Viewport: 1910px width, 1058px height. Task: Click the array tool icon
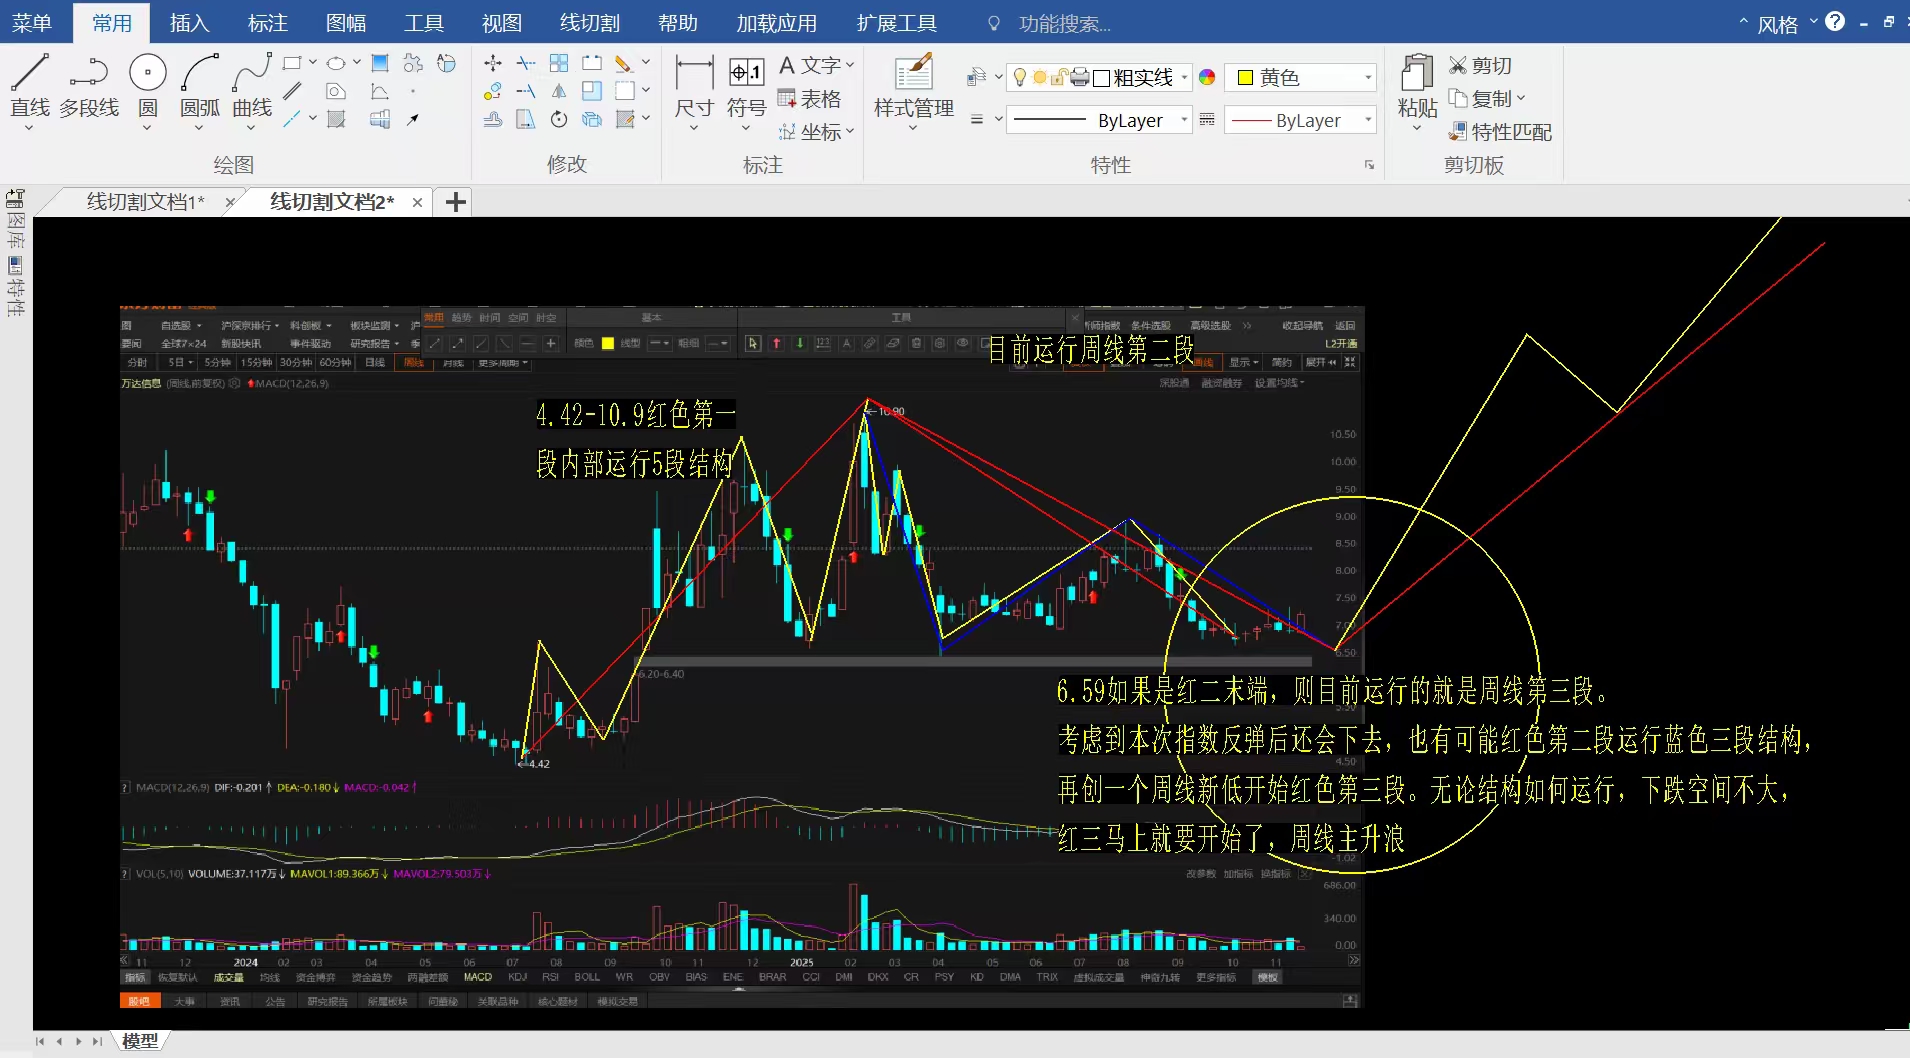(x=559, y=63)
